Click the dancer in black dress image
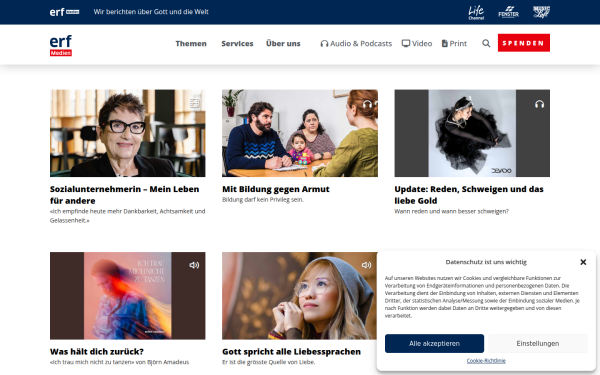600x375 pixels. point(472,133)
